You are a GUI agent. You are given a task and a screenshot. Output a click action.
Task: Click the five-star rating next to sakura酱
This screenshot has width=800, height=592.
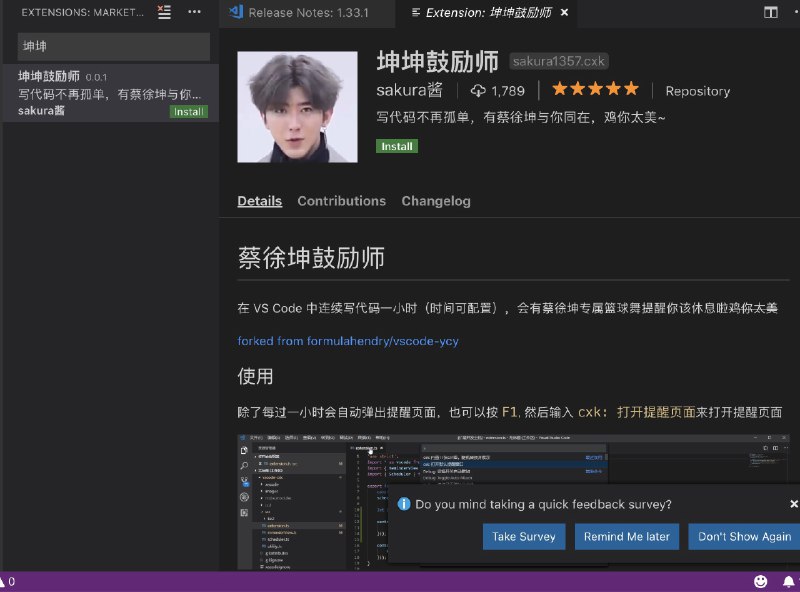click(x=594, y=89)
